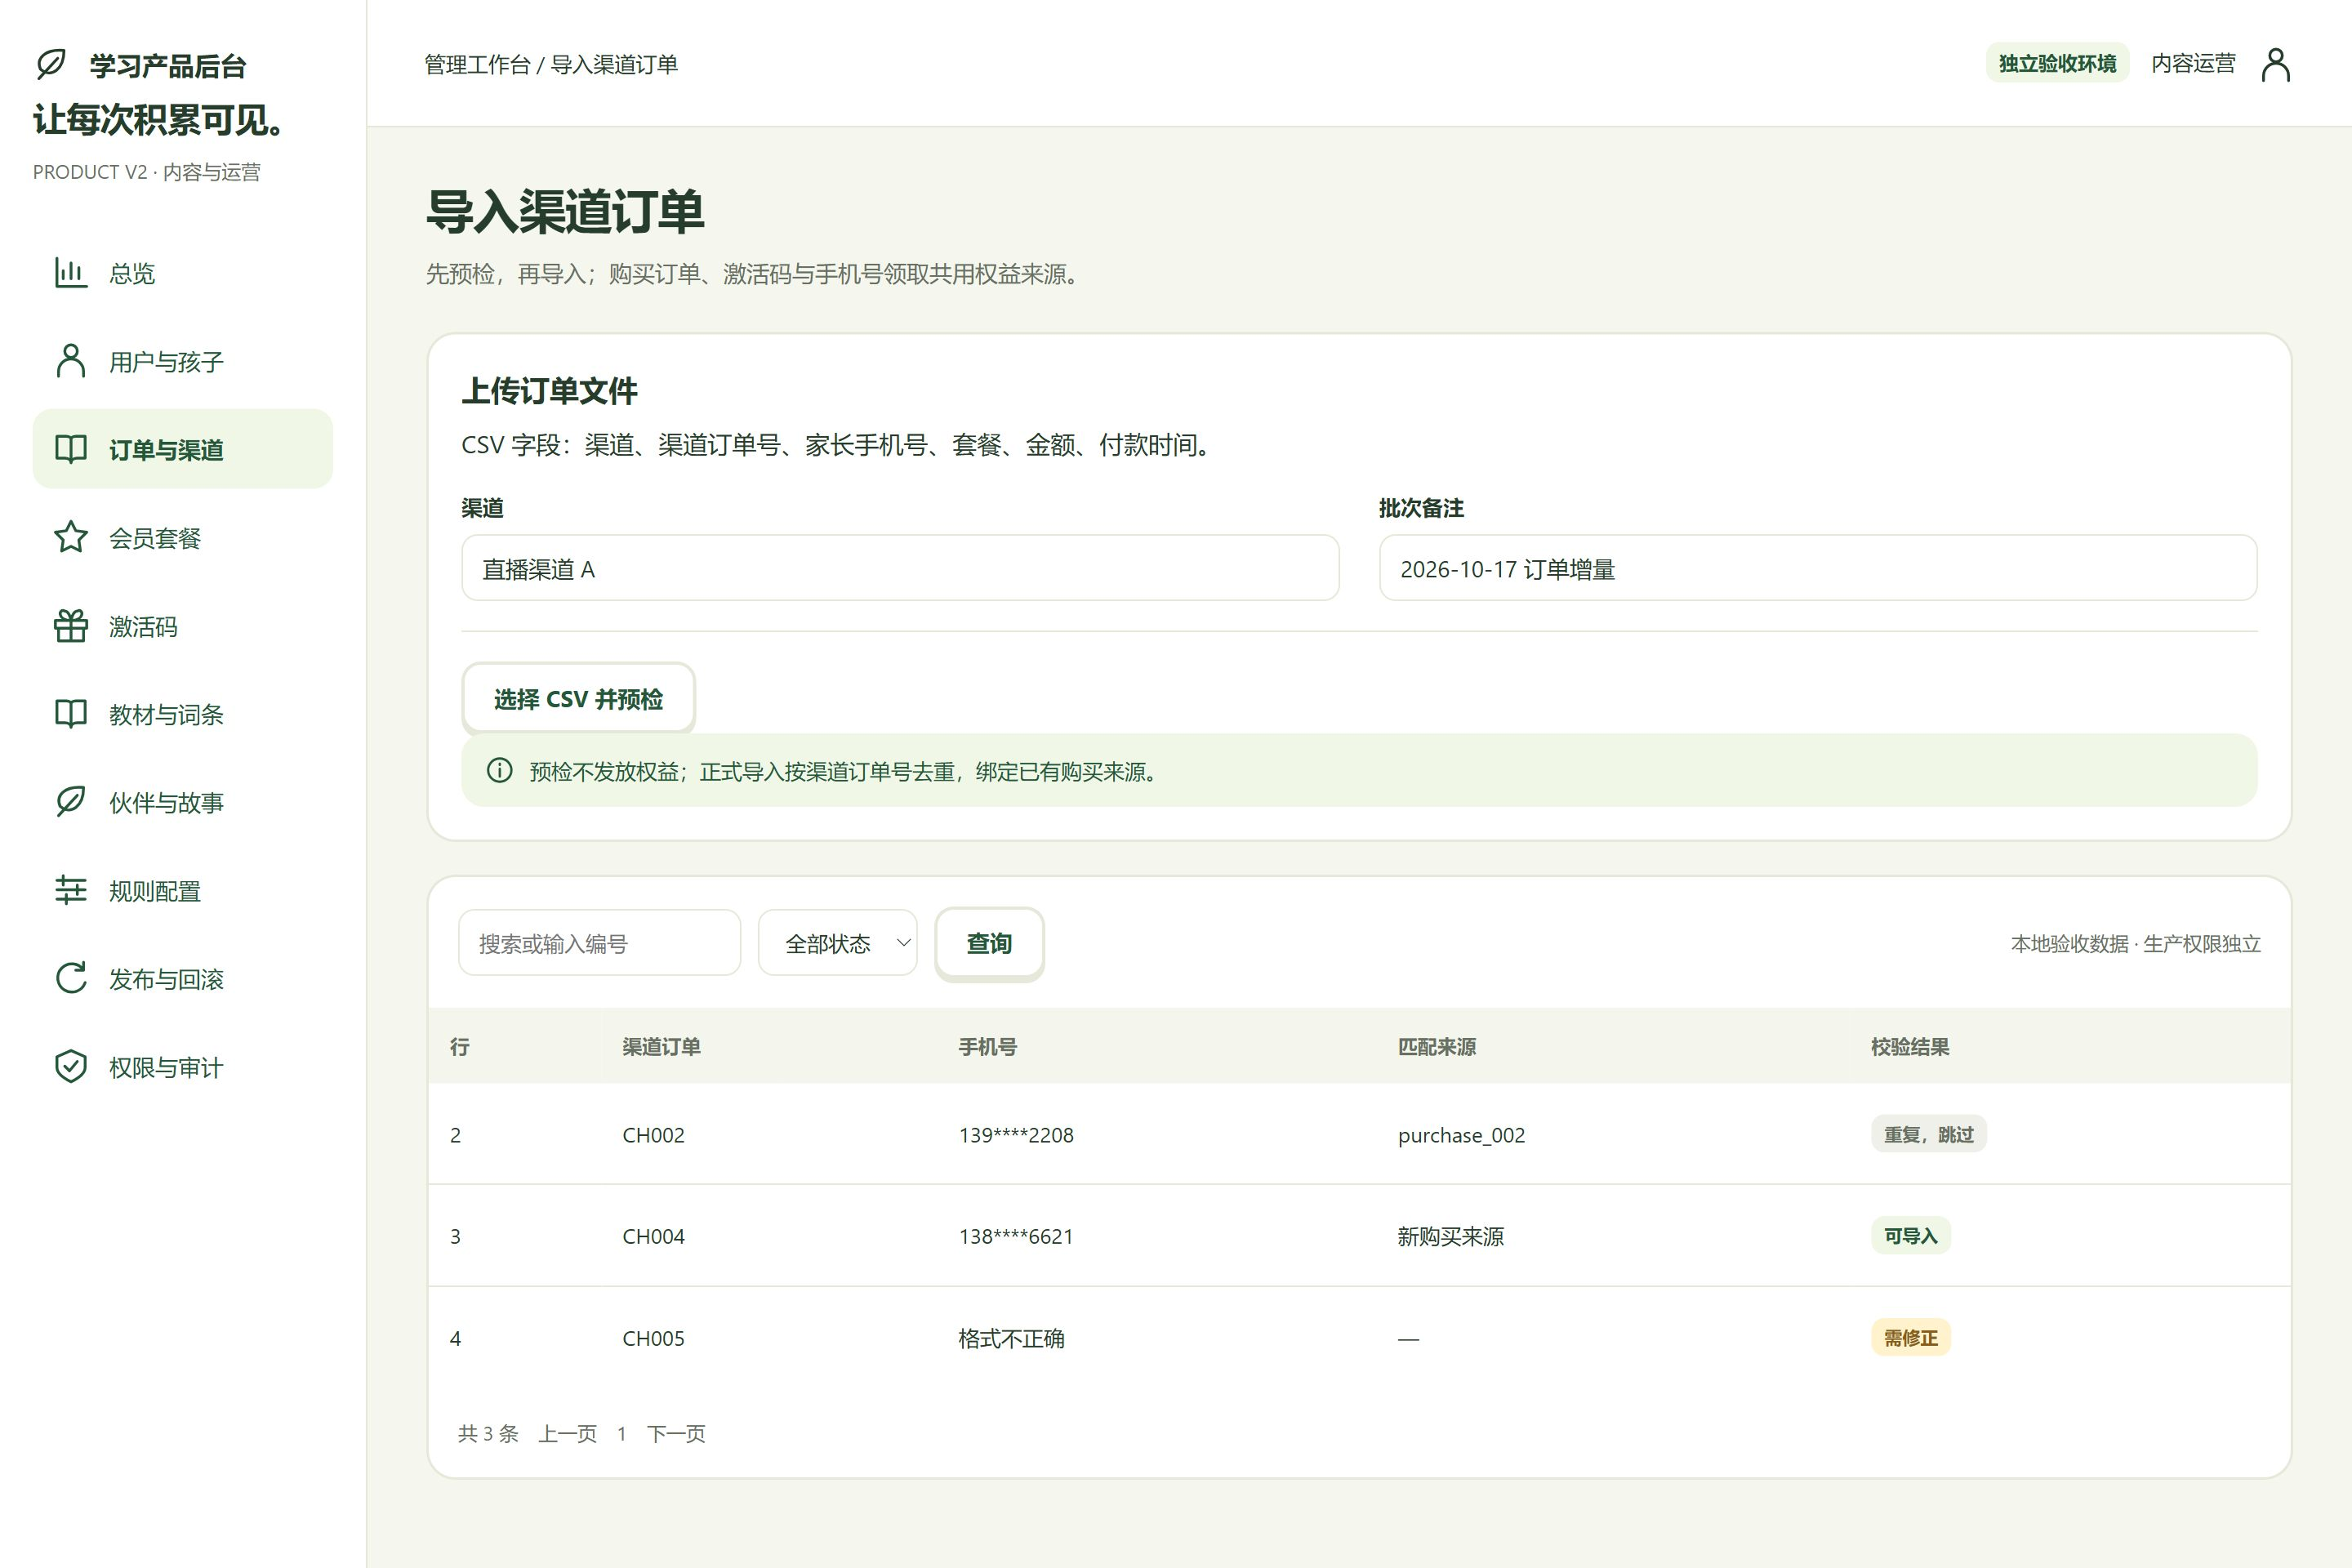The height and width of the screenshot is (1568, 2352).
Task: Click the star icon for 会员套餐
Action: pyautogui.click(x=71, y=537)
